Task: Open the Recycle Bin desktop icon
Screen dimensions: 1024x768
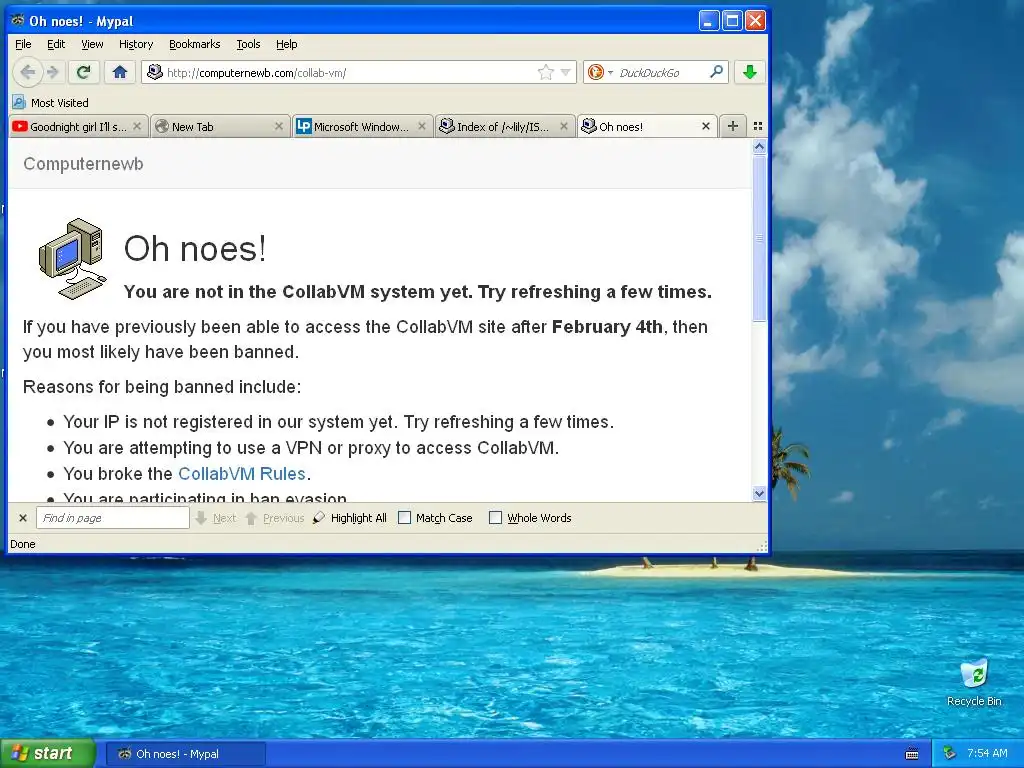Action: [974, 683]
